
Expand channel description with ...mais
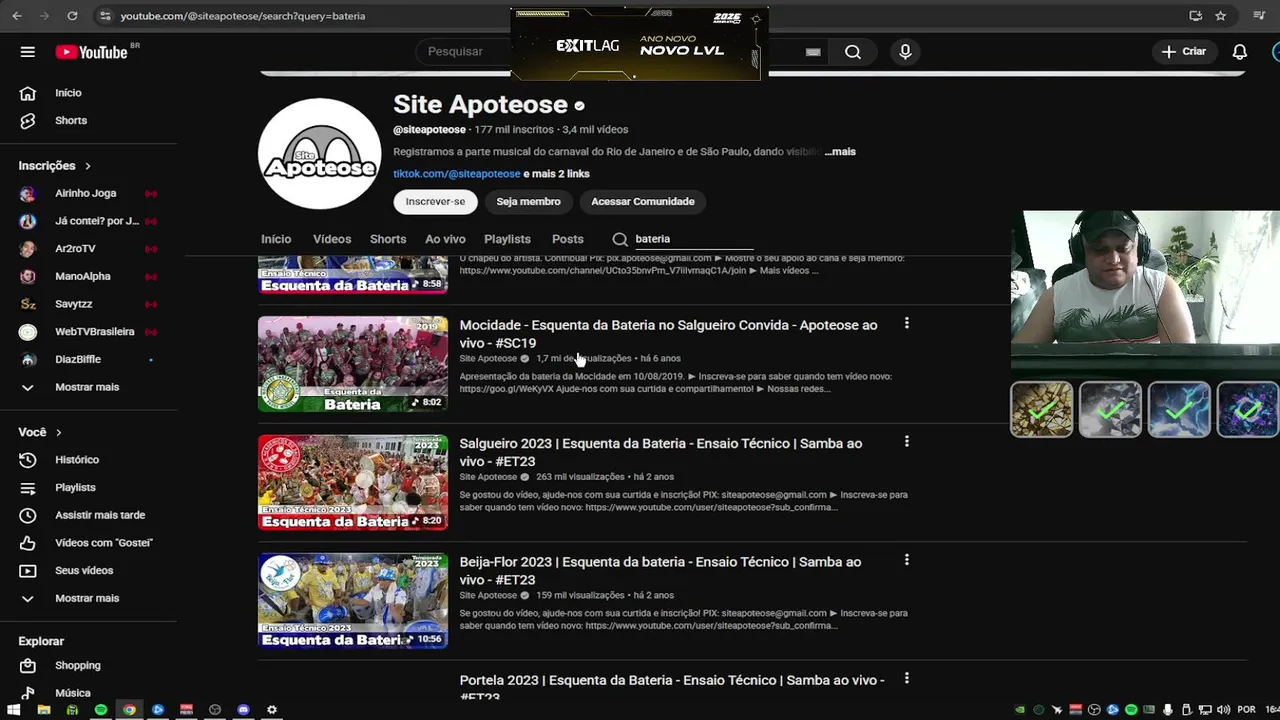point(840,152)
